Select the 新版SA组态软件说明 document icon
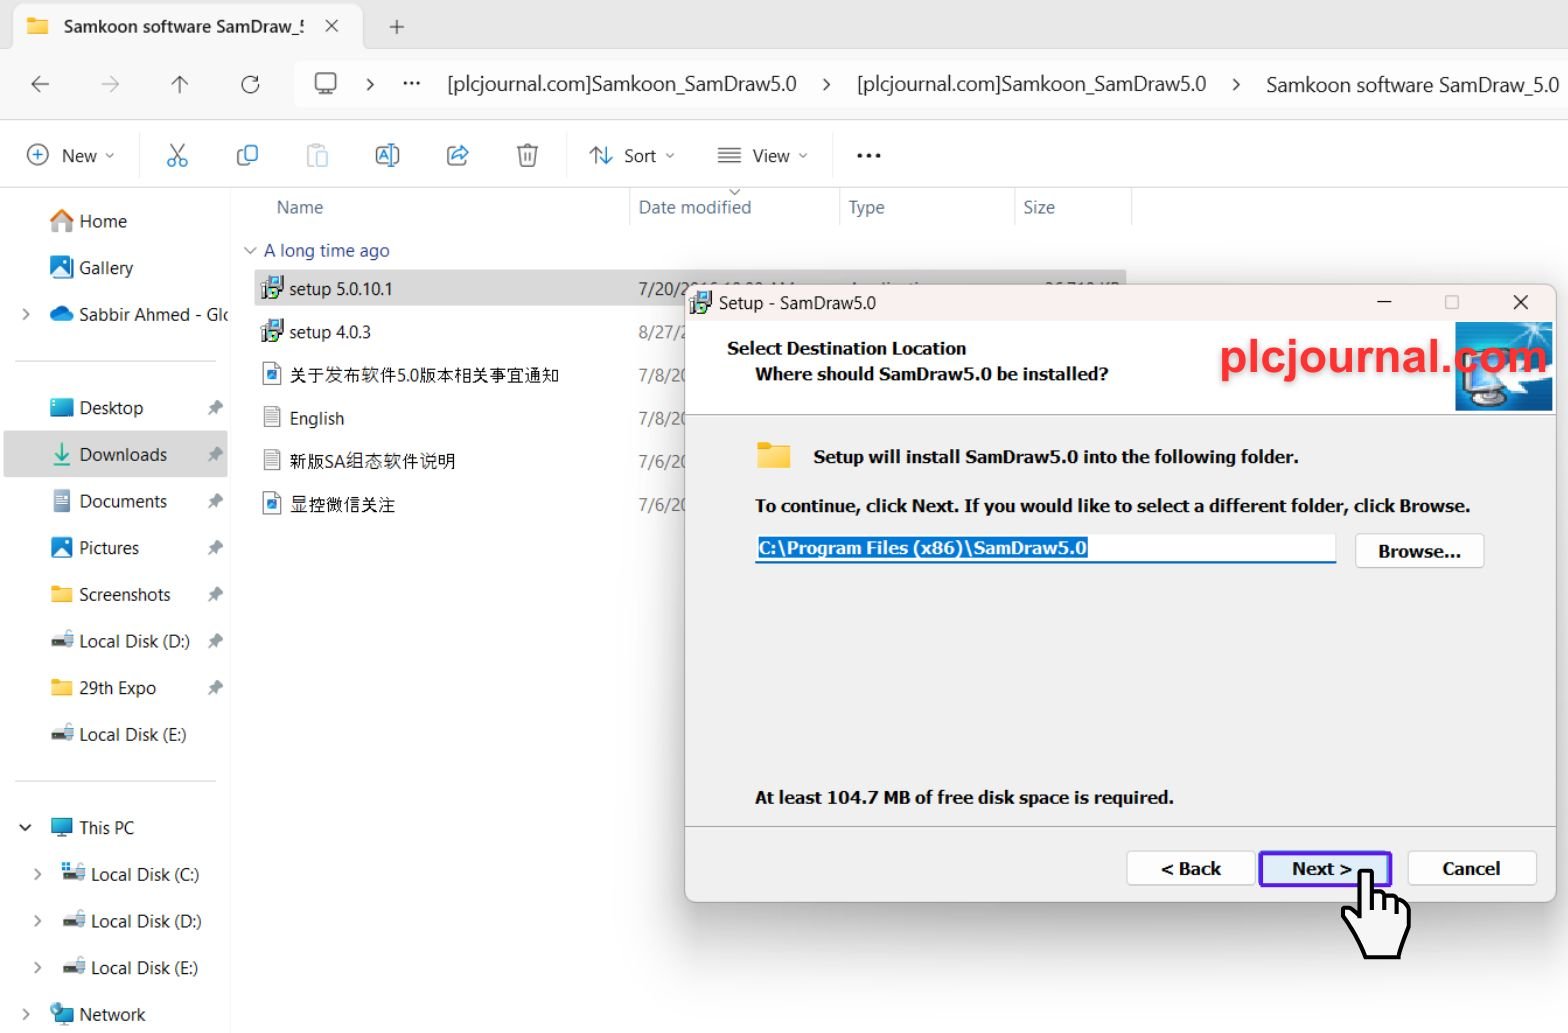This screenshot has height=1033, width=1568. pos(271,460)
